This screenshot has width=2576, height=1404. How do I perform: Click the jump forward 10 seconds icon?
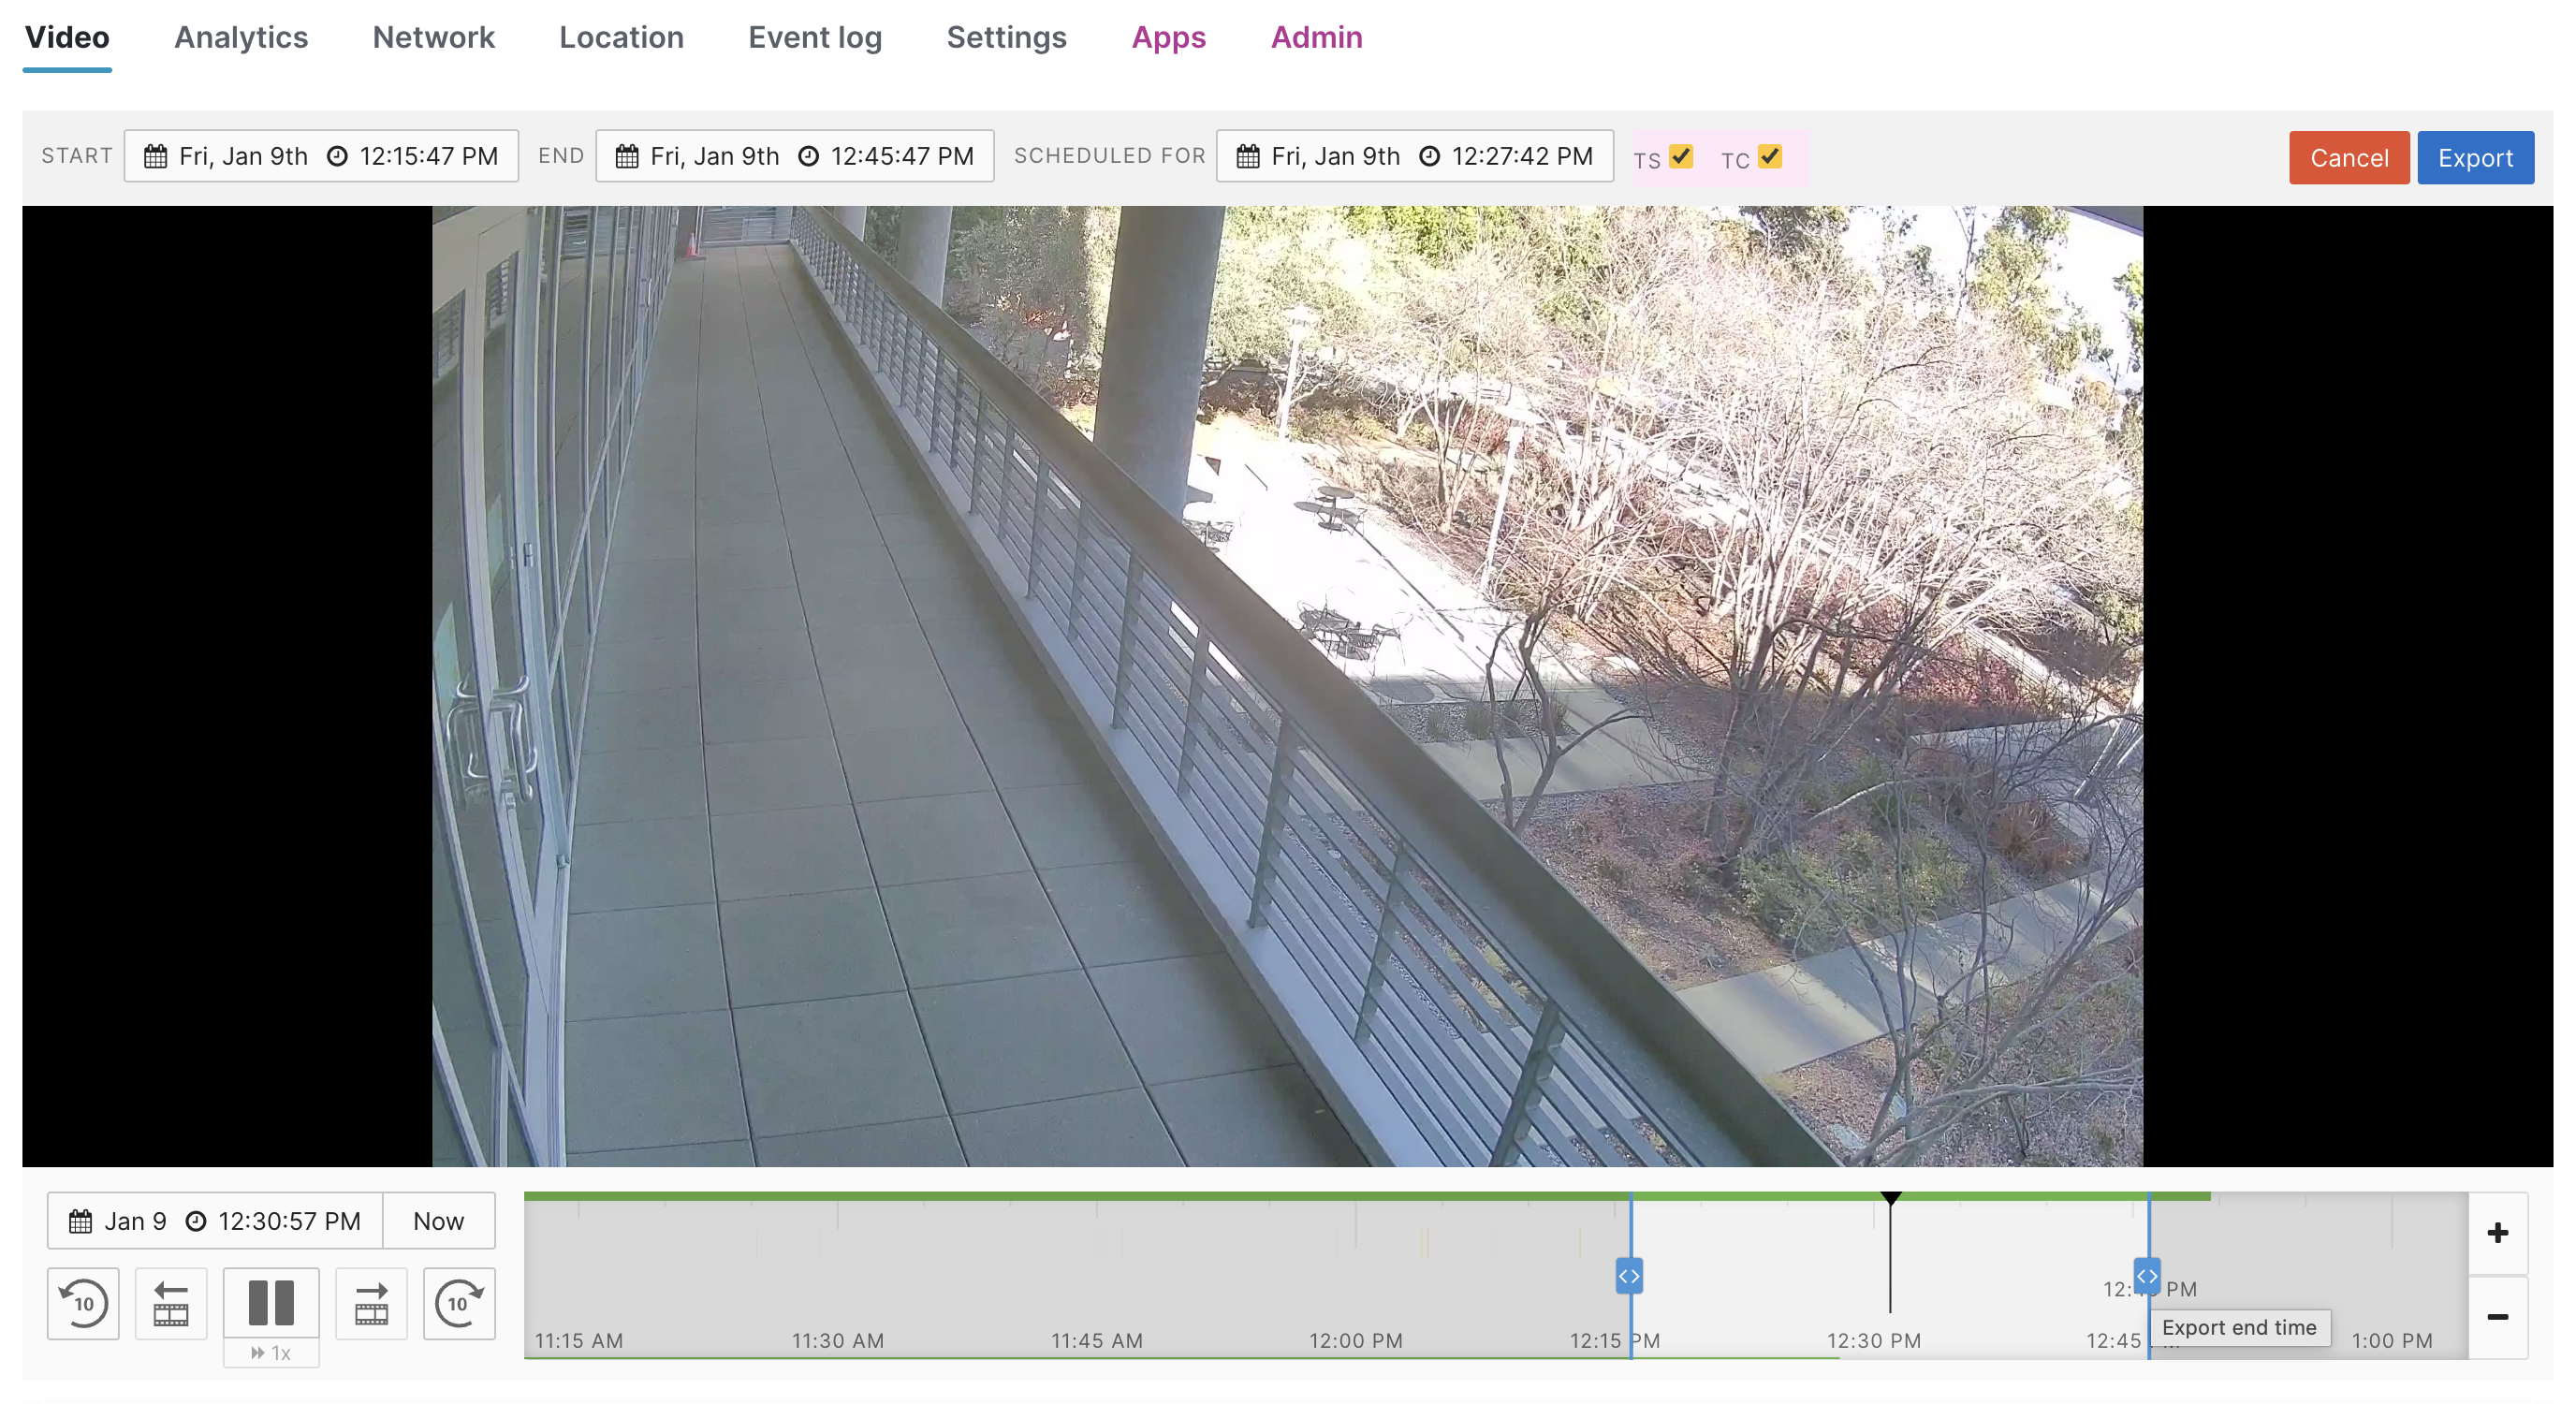pos(459,1303)
